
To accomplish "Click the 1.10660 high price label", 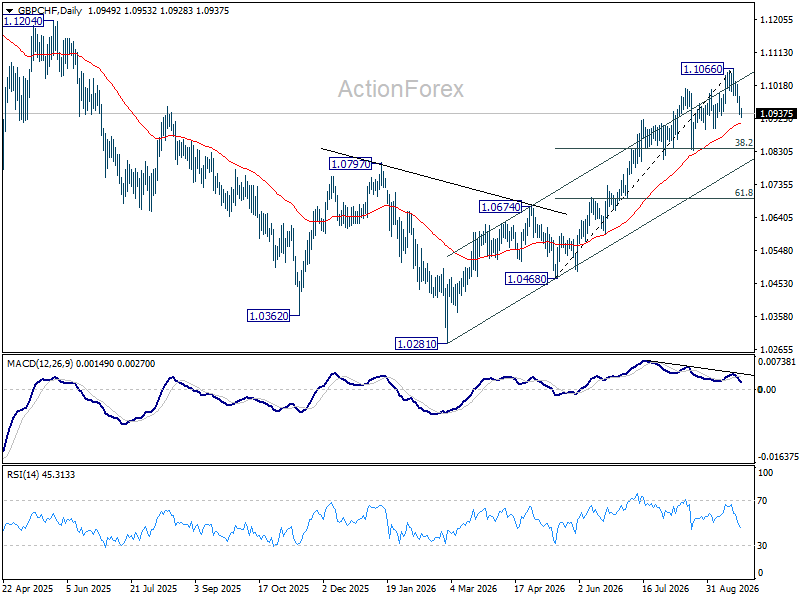I will pyautogui.click(x=703, y=69).
